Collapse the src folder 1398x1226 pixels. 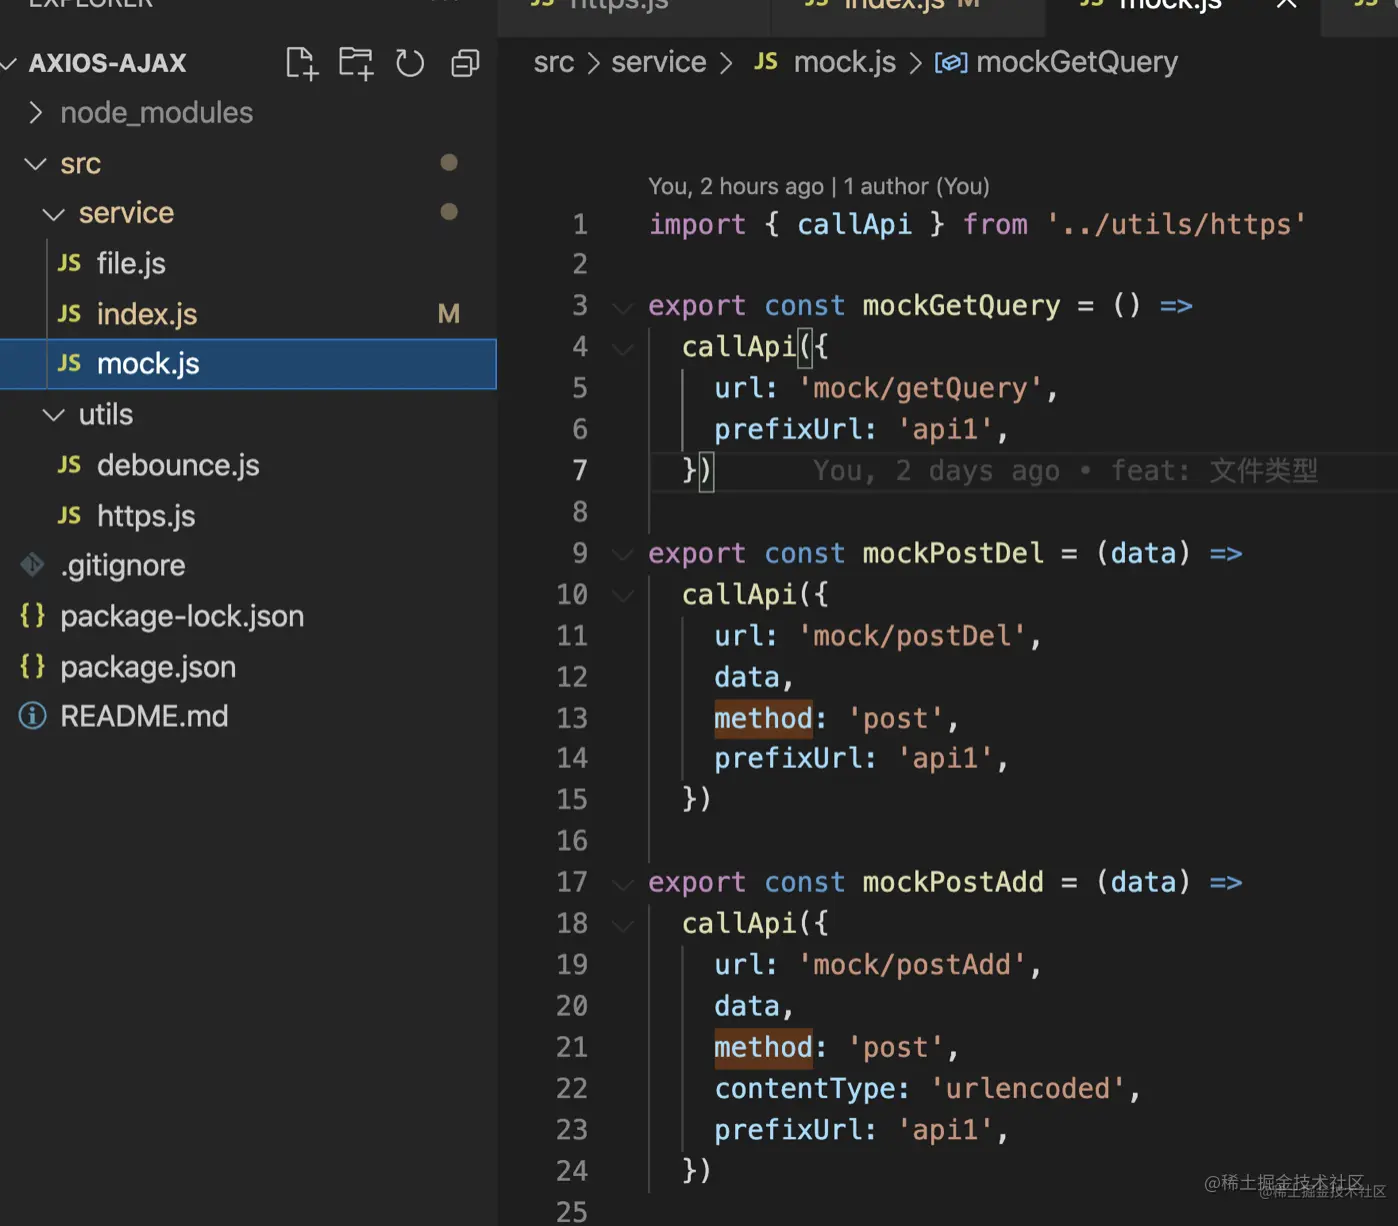pyautogui.click(x=36, y=163)
